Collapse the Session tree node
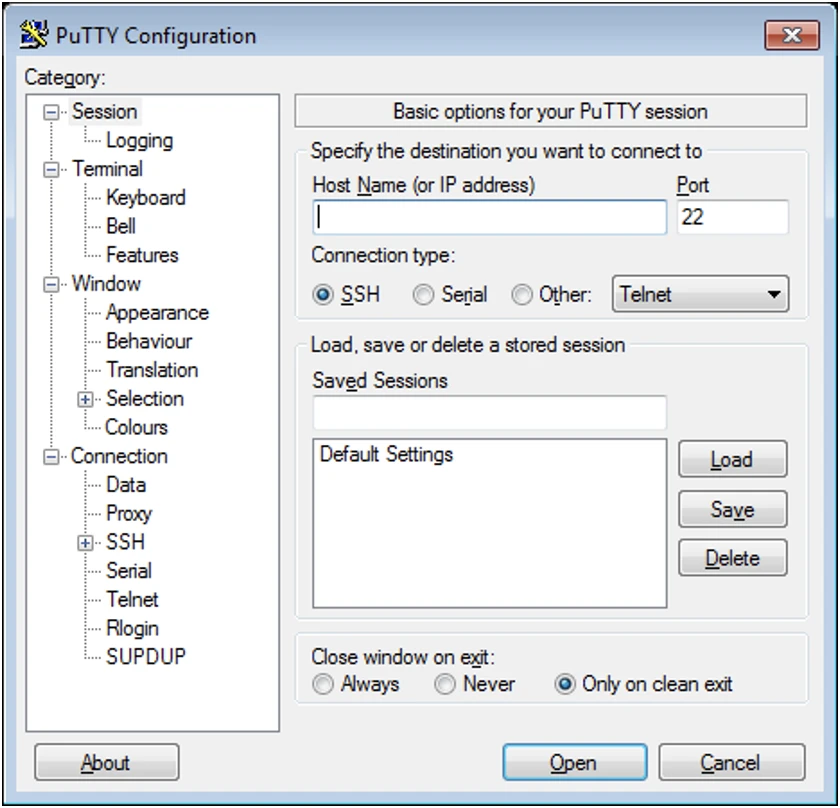Image resolution: width=840 pixels, height=808 pixels. (51, 112)
